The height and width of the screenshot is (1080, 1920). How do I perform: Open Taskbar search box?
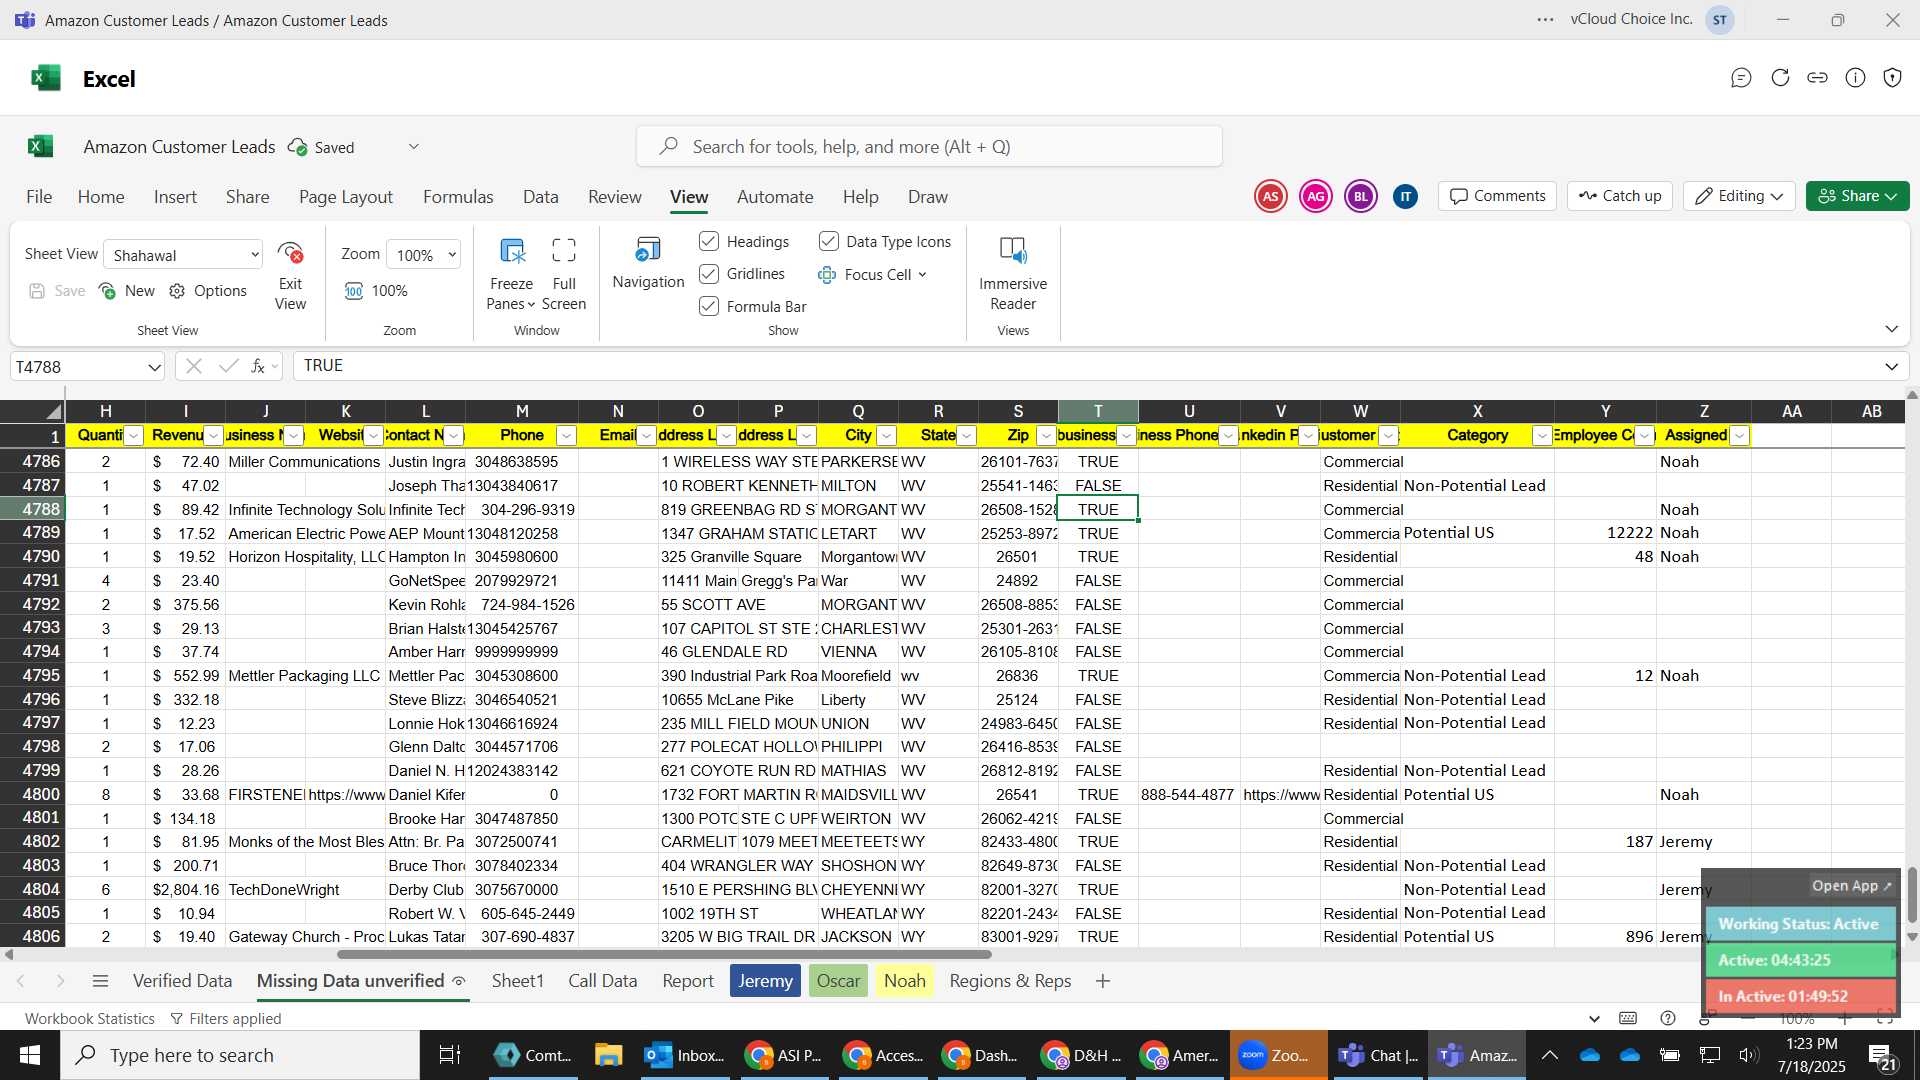tap(240, 1055)
